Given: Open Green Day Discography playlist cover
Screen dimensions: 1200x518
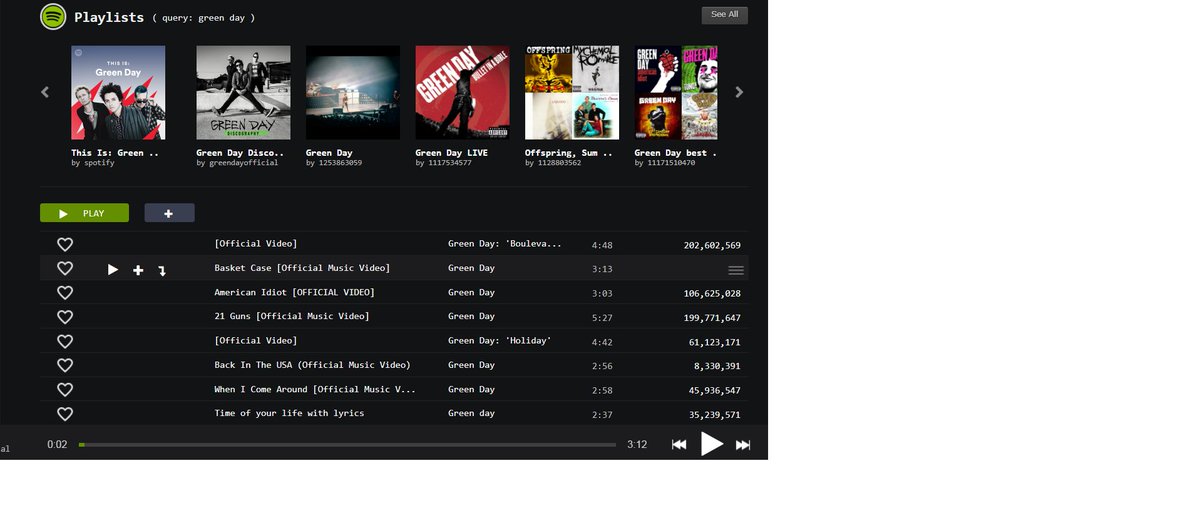Looking at the screenshot, I should 243,92.
